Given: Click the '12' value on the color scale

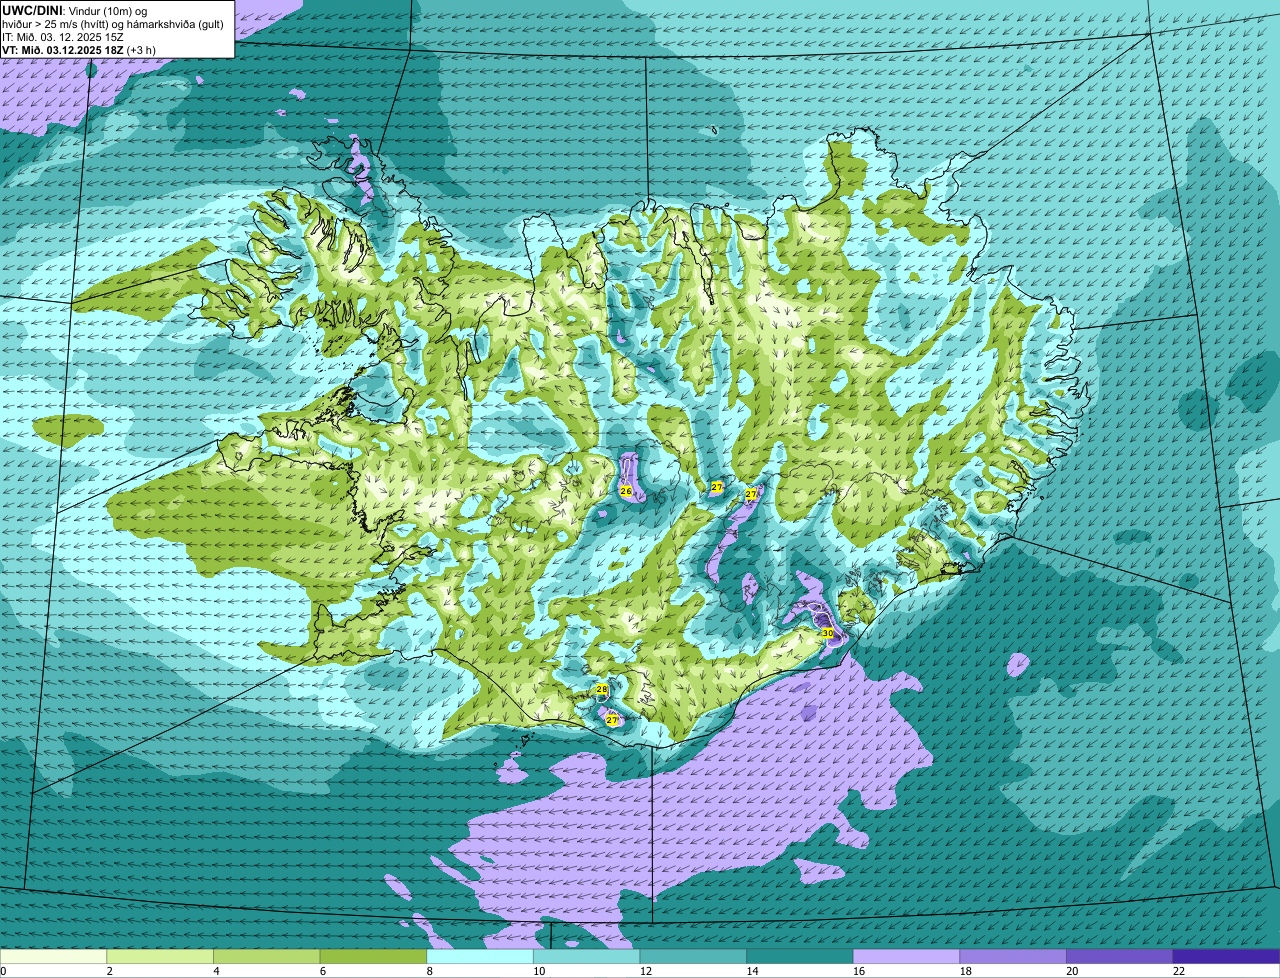Looking at the screenshot, I should click(646, 971).
